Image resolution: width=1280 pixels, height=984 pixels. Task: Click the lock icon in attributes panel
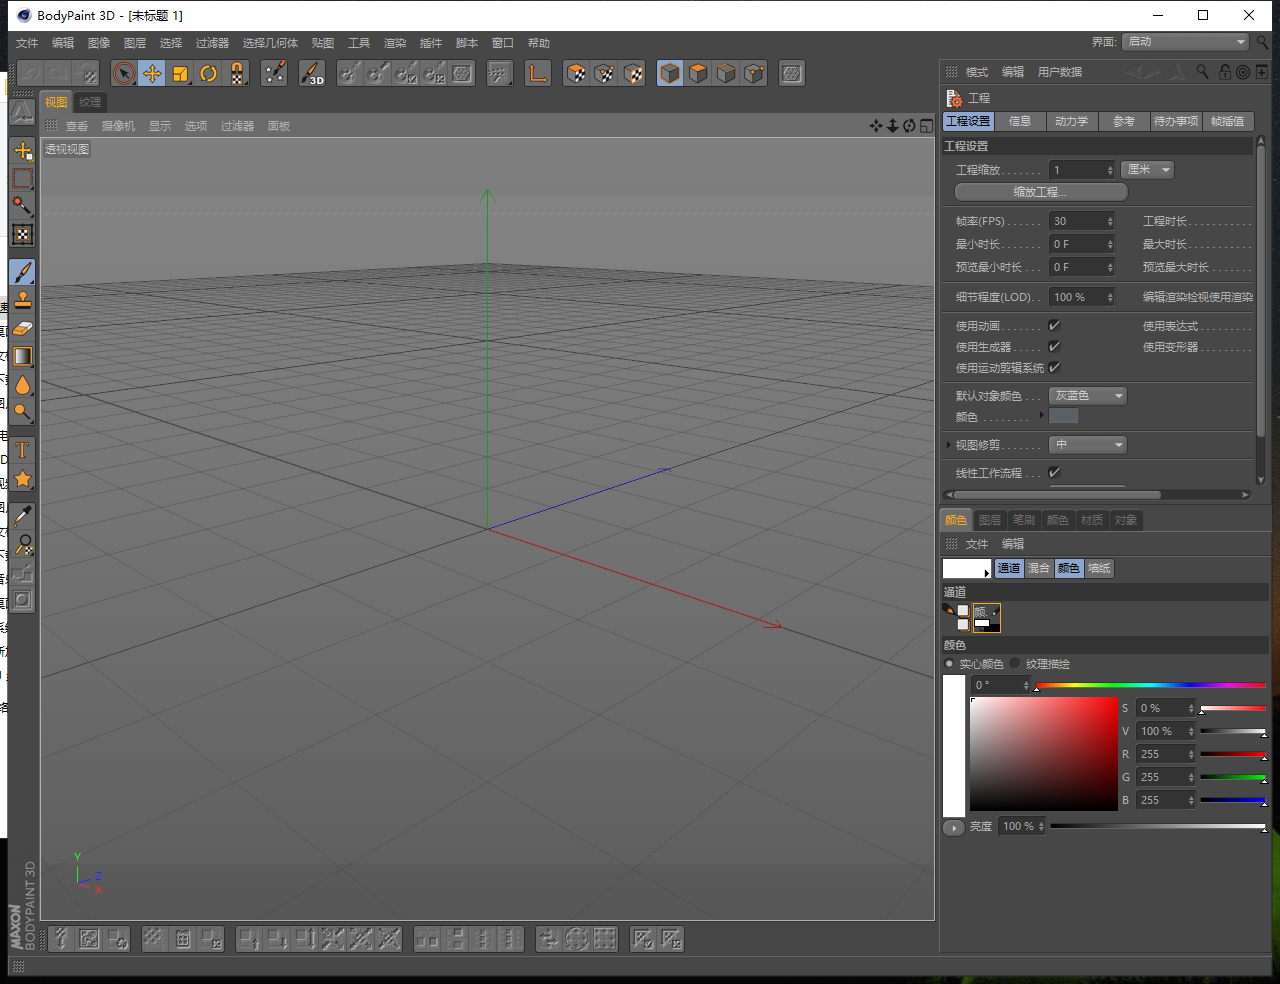[1225, 72]
